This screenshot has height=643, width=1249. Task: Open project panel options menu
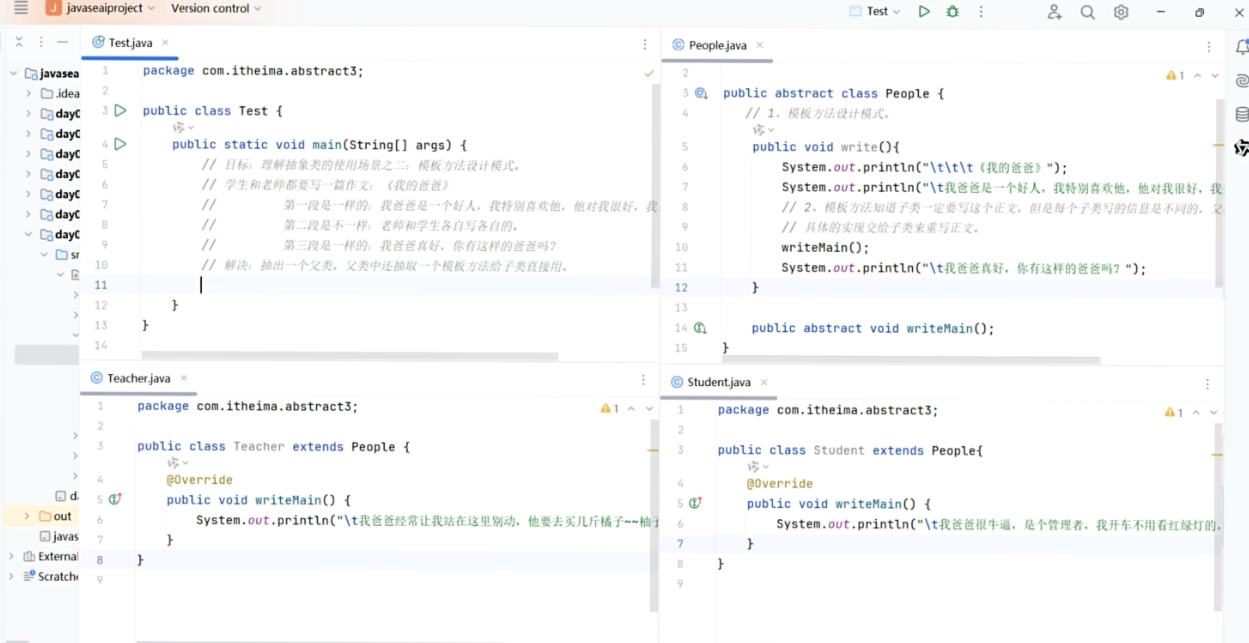(41, 42)
